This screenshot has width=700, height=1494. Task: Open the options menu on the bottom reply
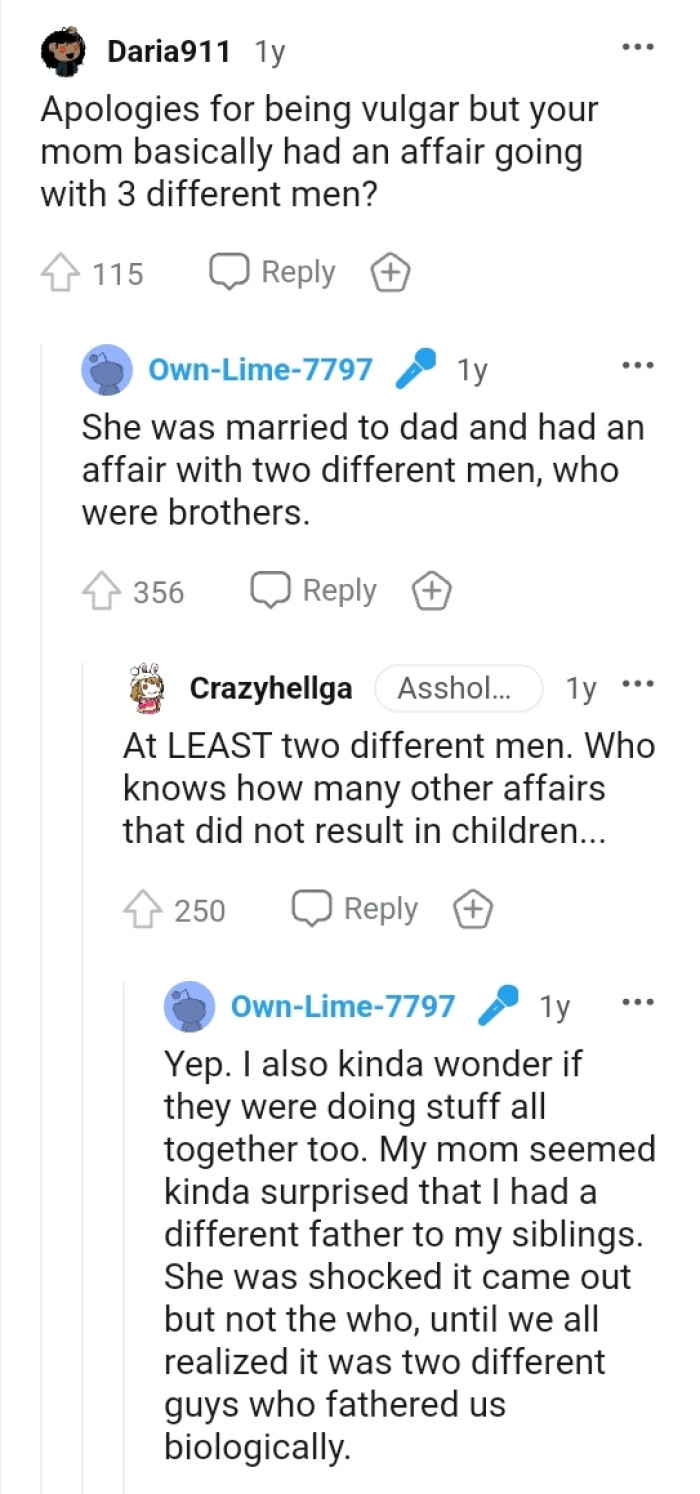[638, 1001]
